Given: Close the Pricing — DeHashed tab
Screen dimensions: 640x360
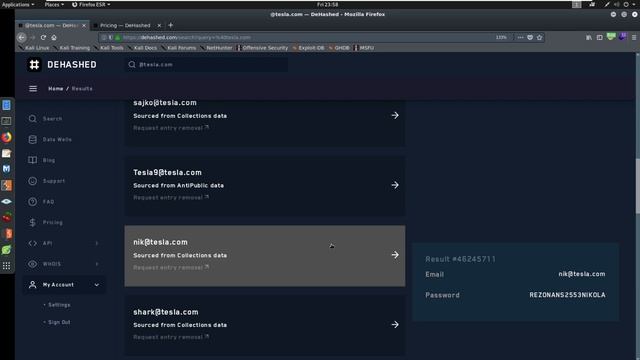Looking at the screenshot, I should (159, 25).
